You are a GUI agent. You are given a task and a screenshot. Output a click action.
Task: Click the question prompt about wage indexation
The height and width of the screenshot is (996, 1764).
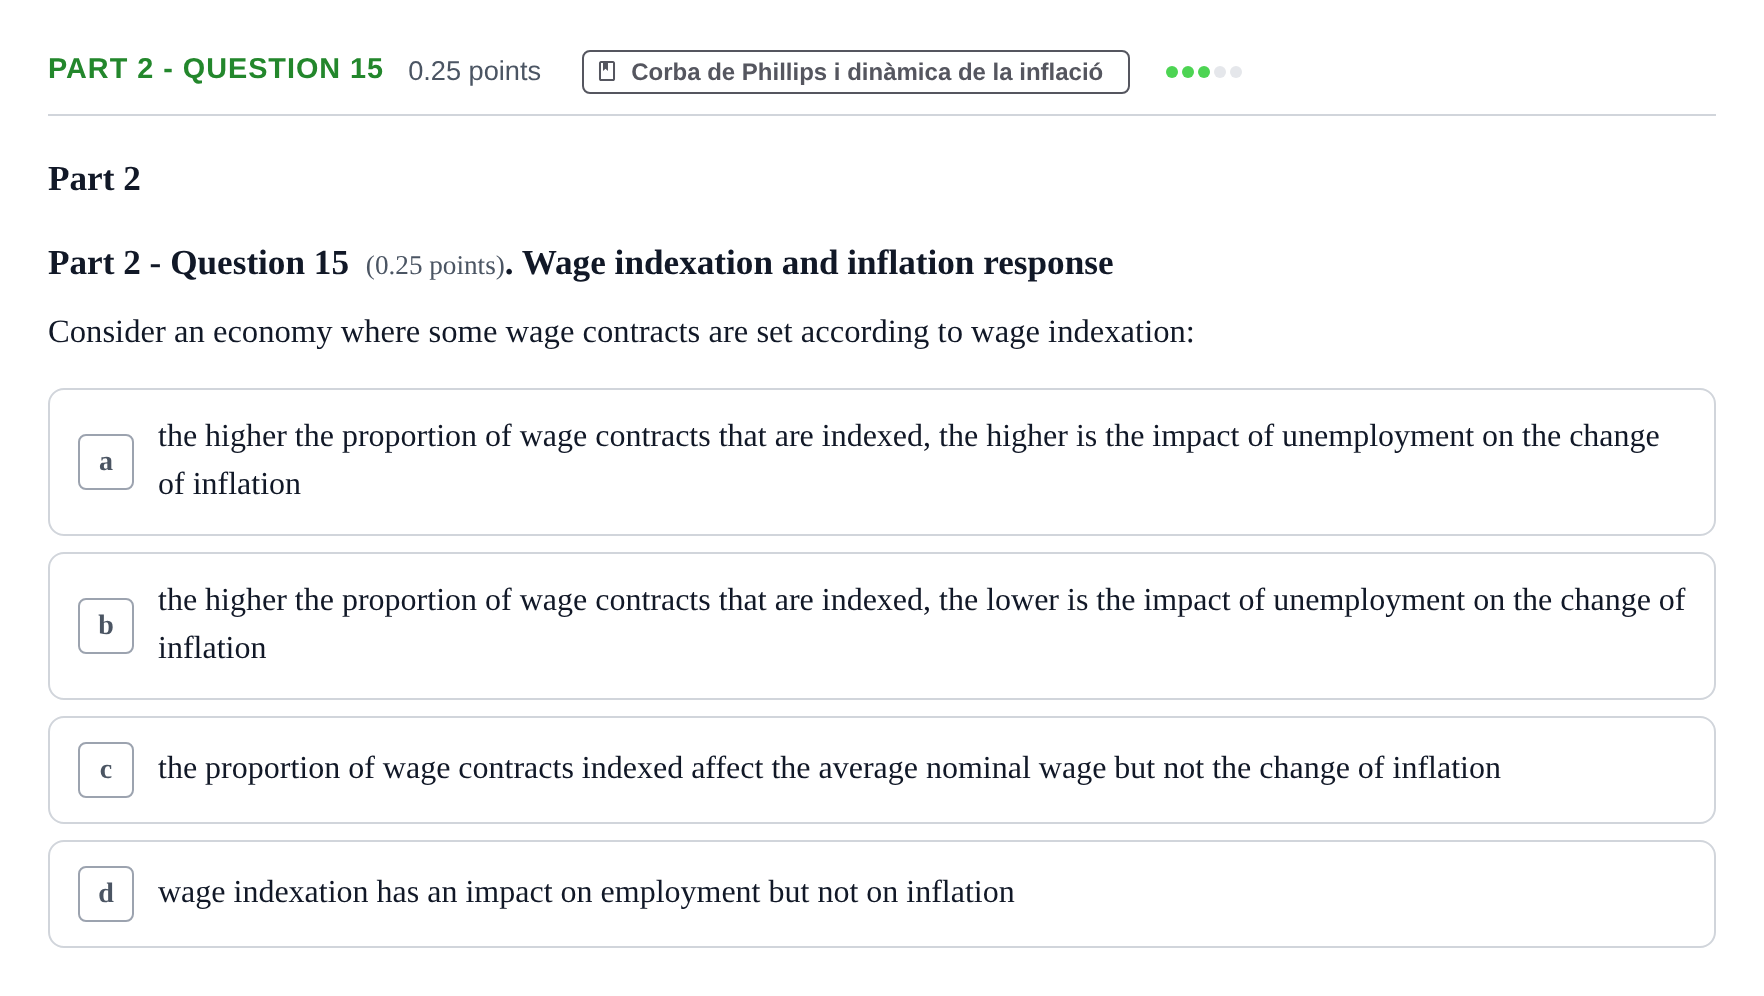click(621, 332)
